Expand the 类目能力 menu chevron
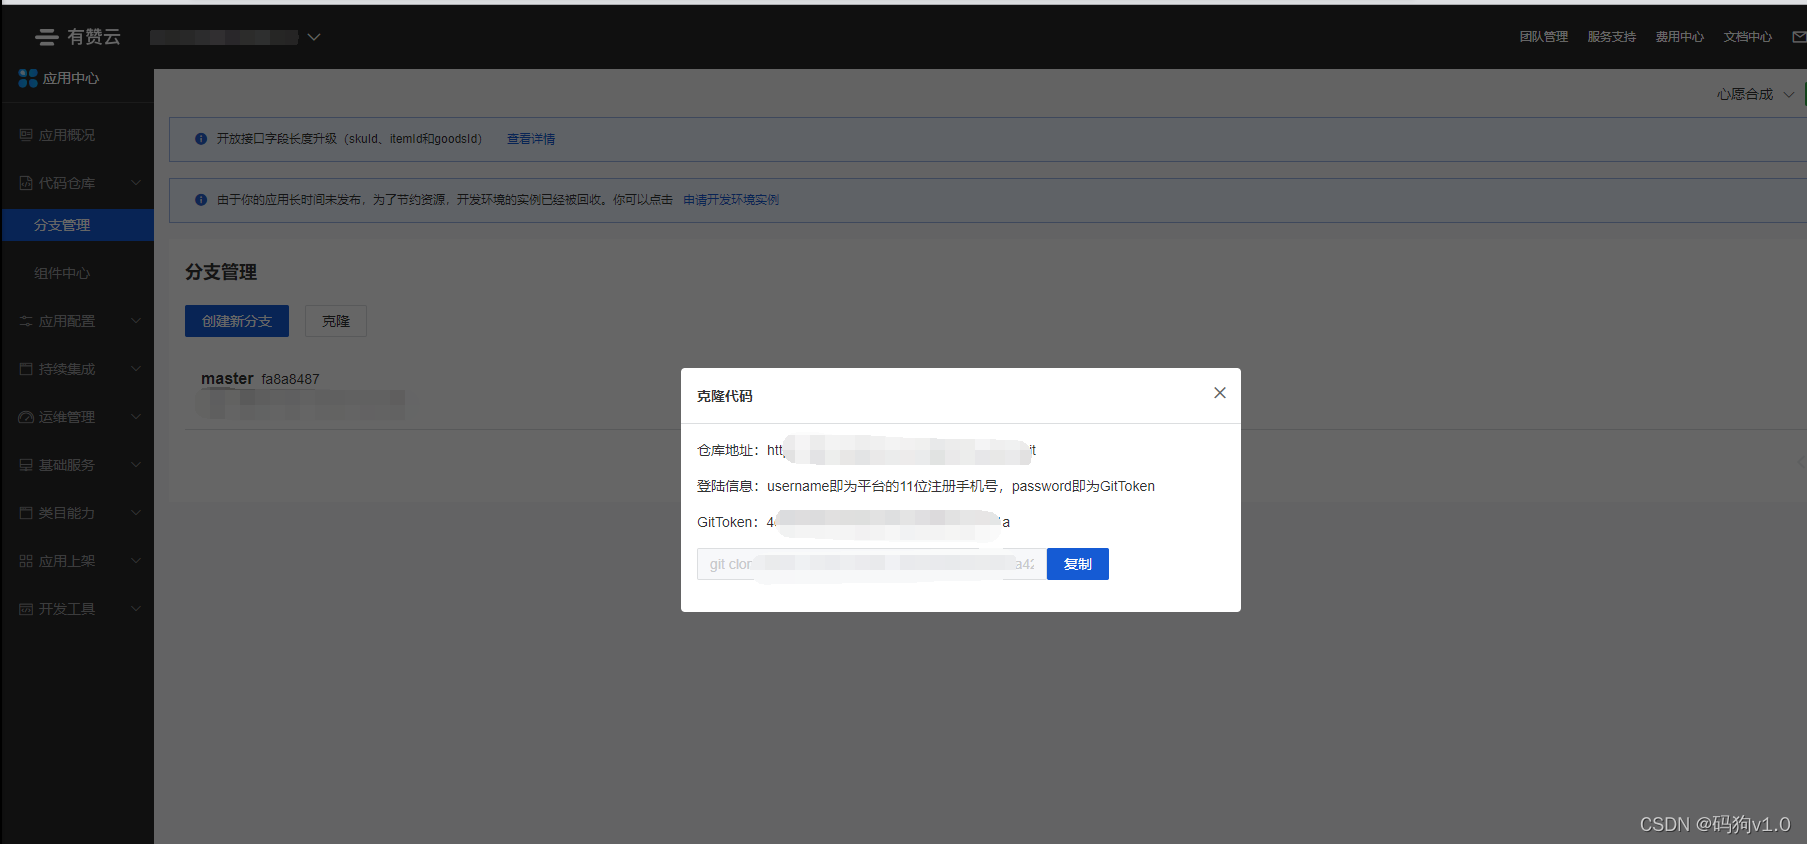The width and height of the screenshot is (1807, 844). coord(136,513)
